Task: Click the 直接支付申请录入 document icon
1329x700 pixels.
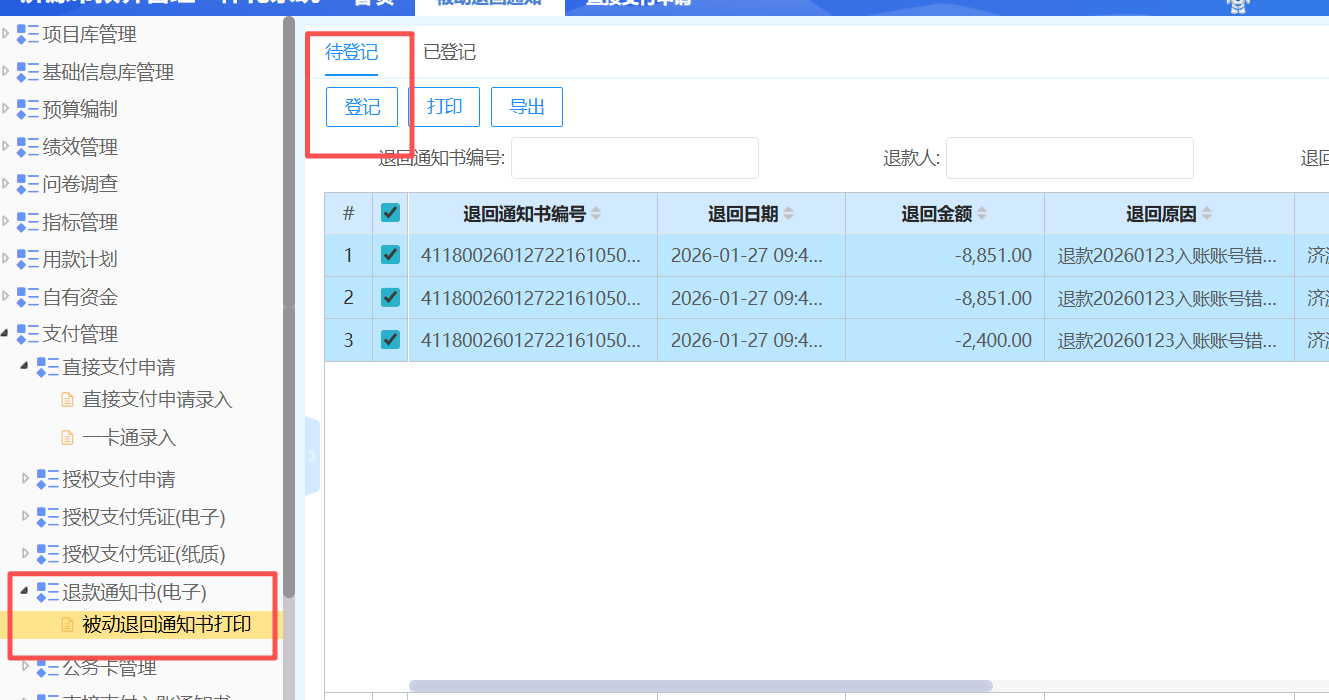Action: (x=68, y=400)
